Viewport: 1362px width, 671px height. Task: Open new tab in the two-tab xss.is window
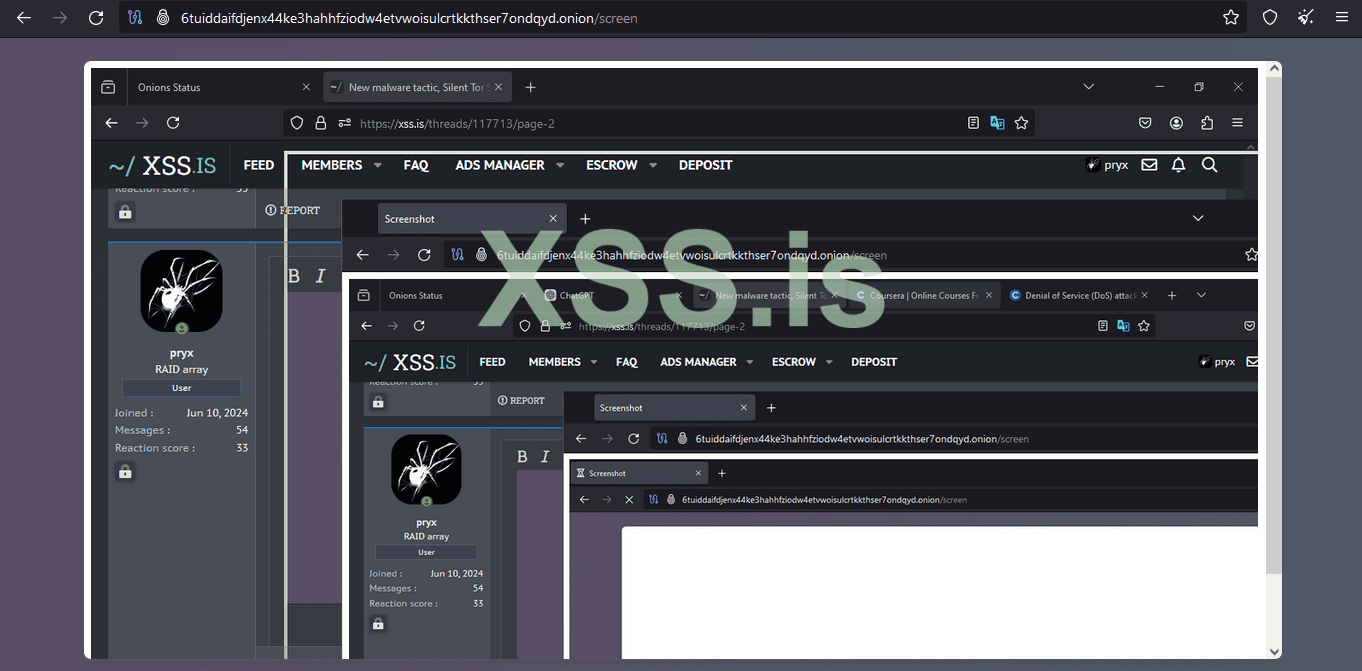tap(531, 87)
